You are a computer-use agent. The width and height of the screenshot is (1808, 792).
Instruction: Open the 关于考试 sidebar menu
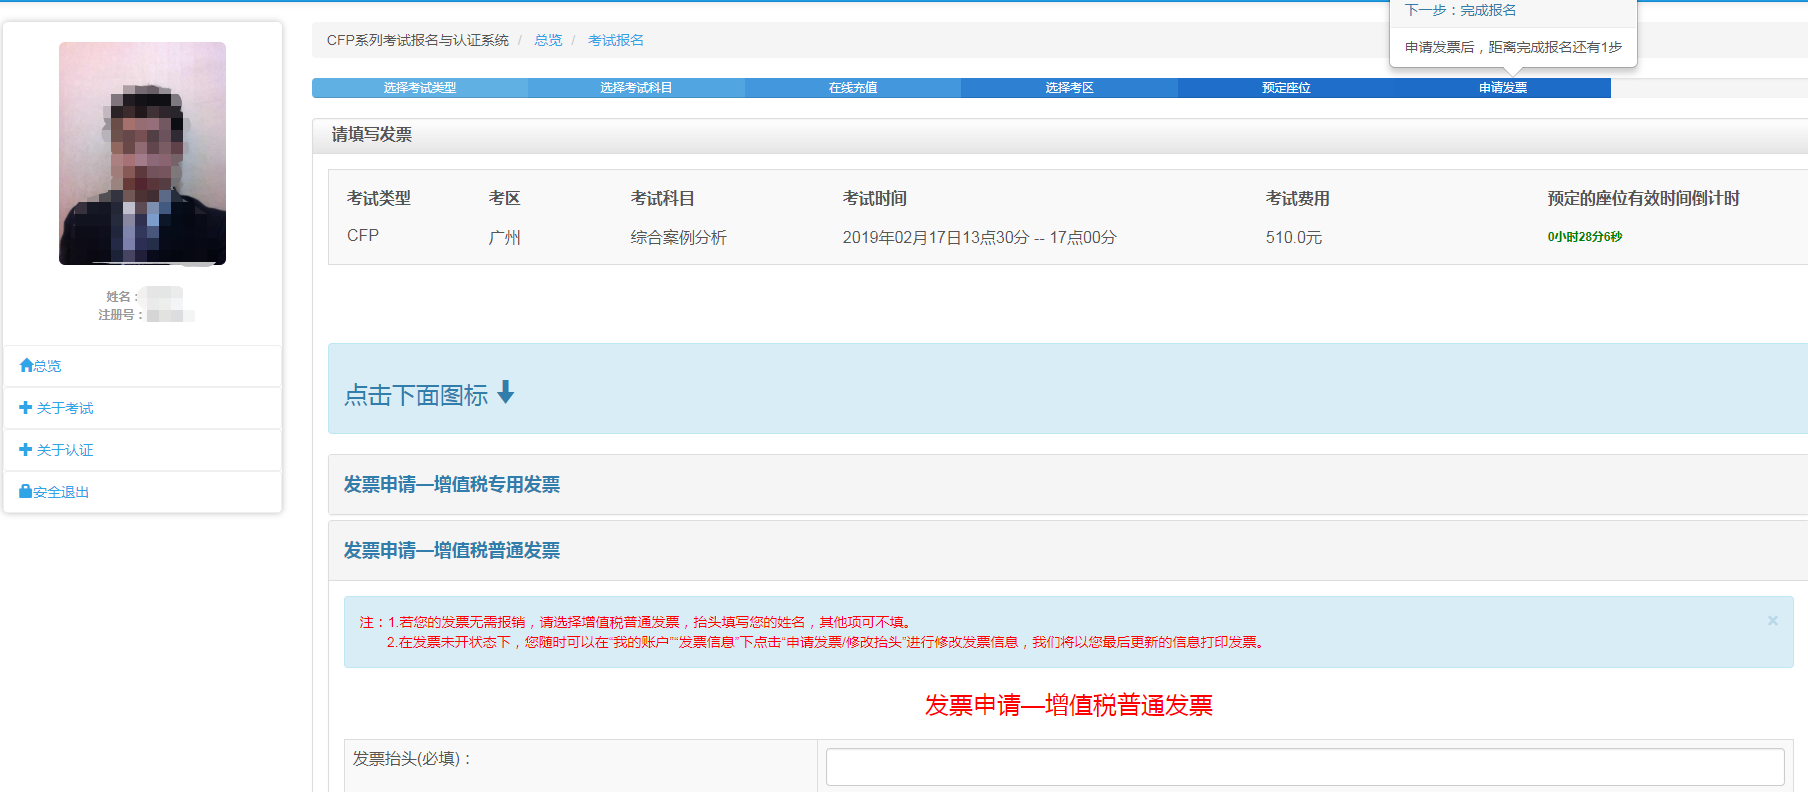click(65, 408)
